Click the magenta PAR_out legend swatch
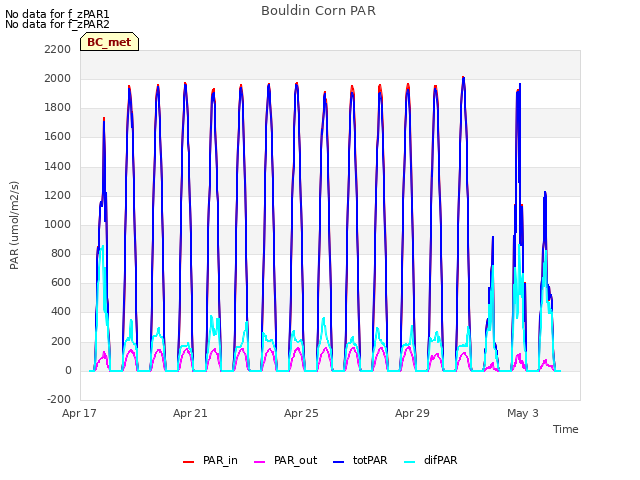 260,462
